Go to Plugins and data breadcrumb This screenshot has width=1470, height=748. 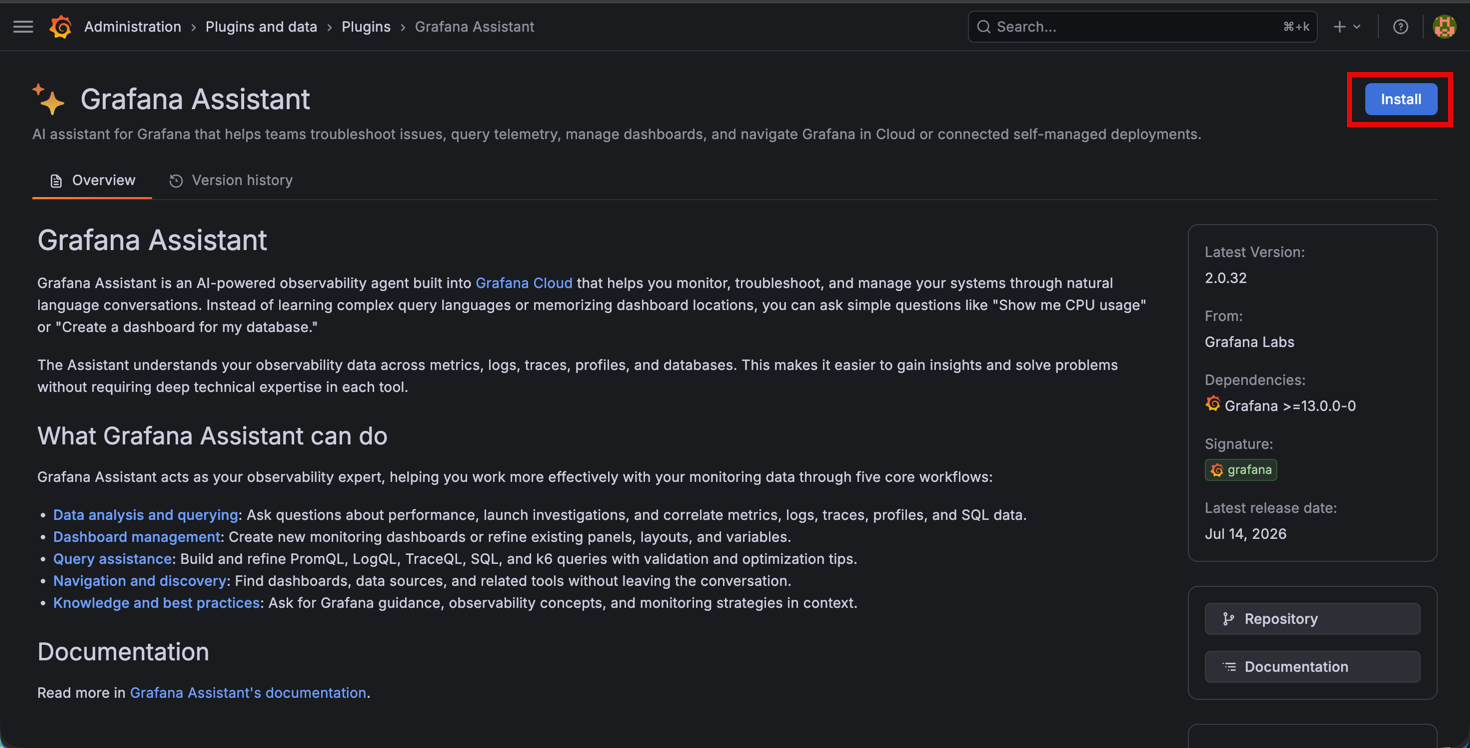tap(261, 27)
